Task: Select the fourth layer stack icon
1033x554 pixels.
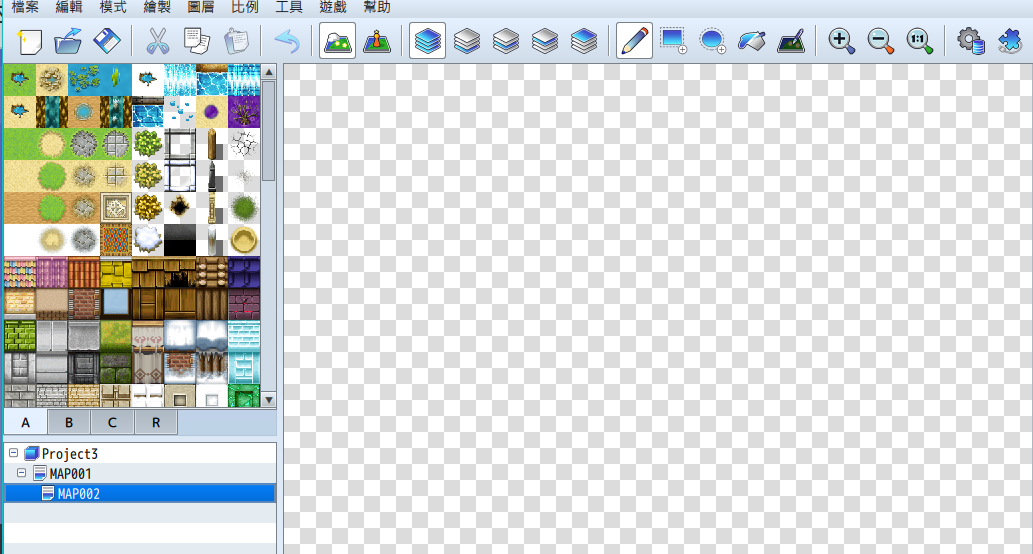Action: [x=545, y=42]
